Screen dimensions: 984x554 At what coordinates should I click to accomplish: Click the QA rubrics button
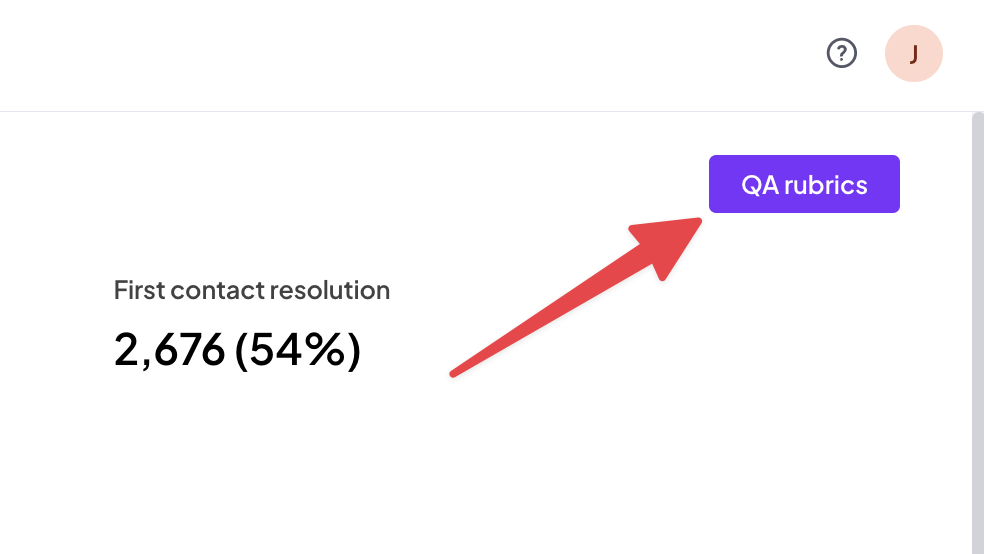tap(804, 184)
